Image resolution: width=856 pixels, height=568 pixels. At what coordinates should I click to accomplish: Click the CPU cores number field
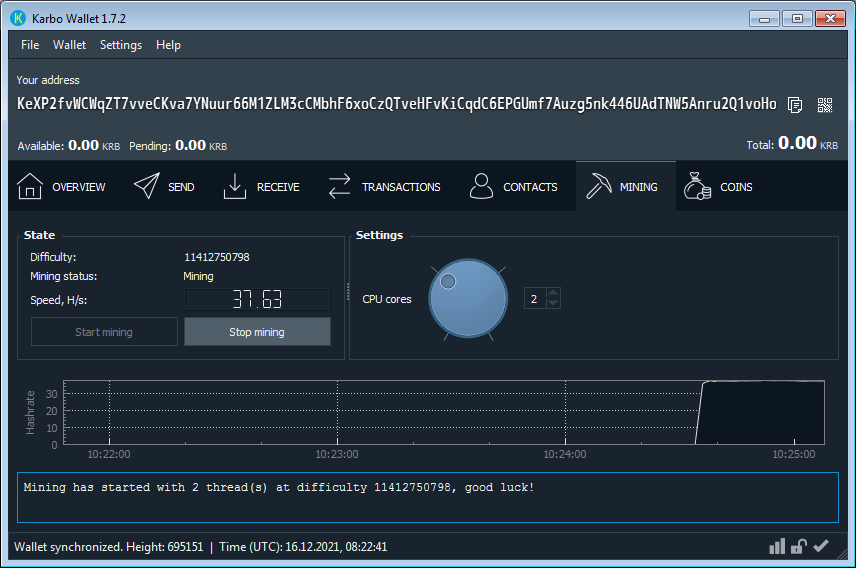pos(535,299)
